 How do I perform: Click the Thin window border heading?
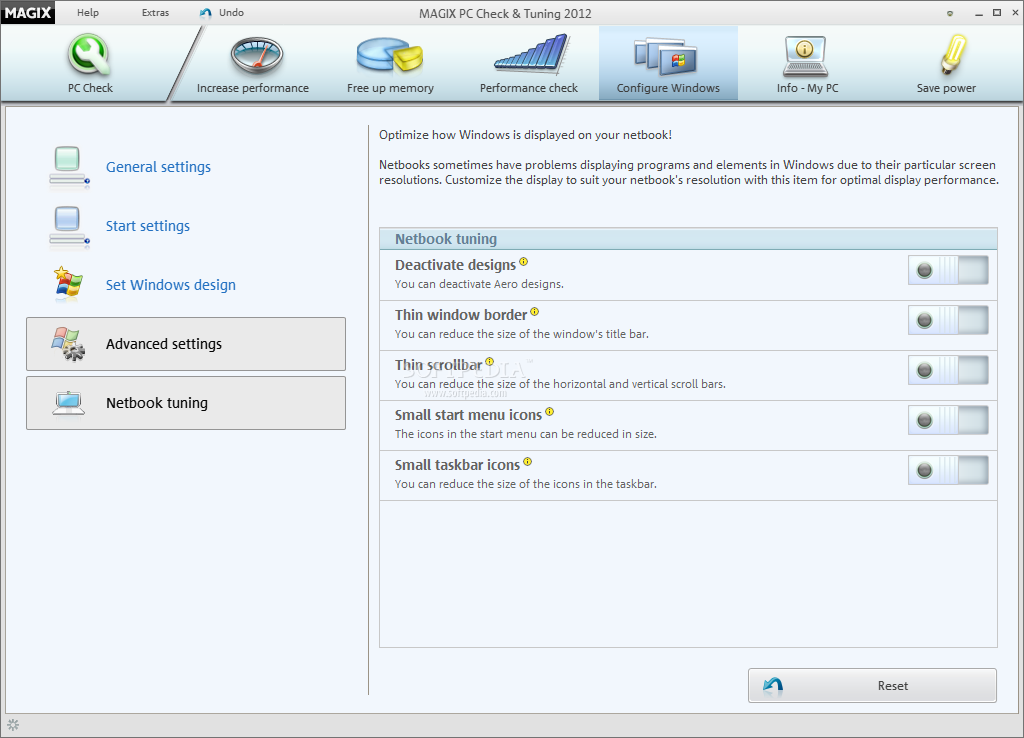click(460, 315)
